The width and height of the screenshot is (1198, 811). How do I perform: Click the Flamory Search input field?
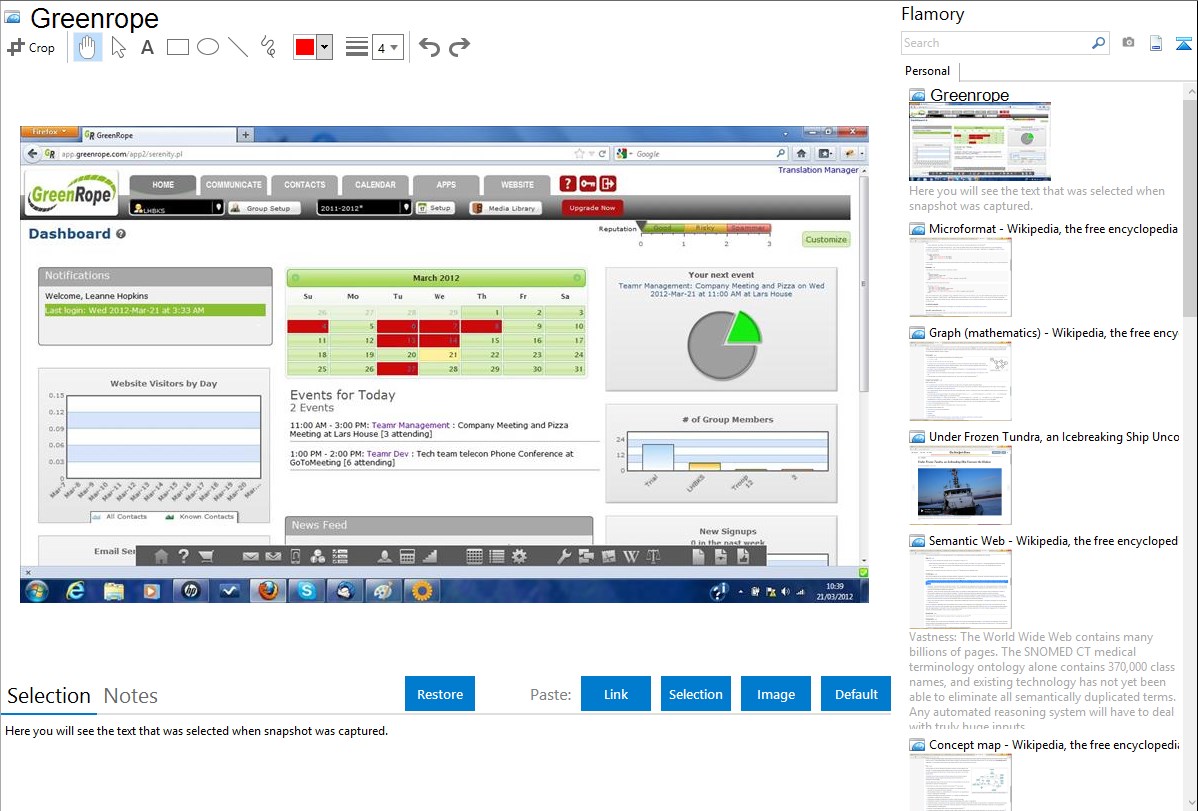click(995, 43)
